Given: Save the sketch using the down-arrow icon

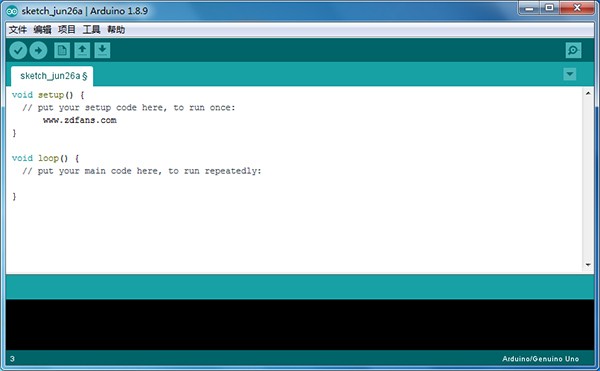Looking at the screenshot, I should [102, 50].
